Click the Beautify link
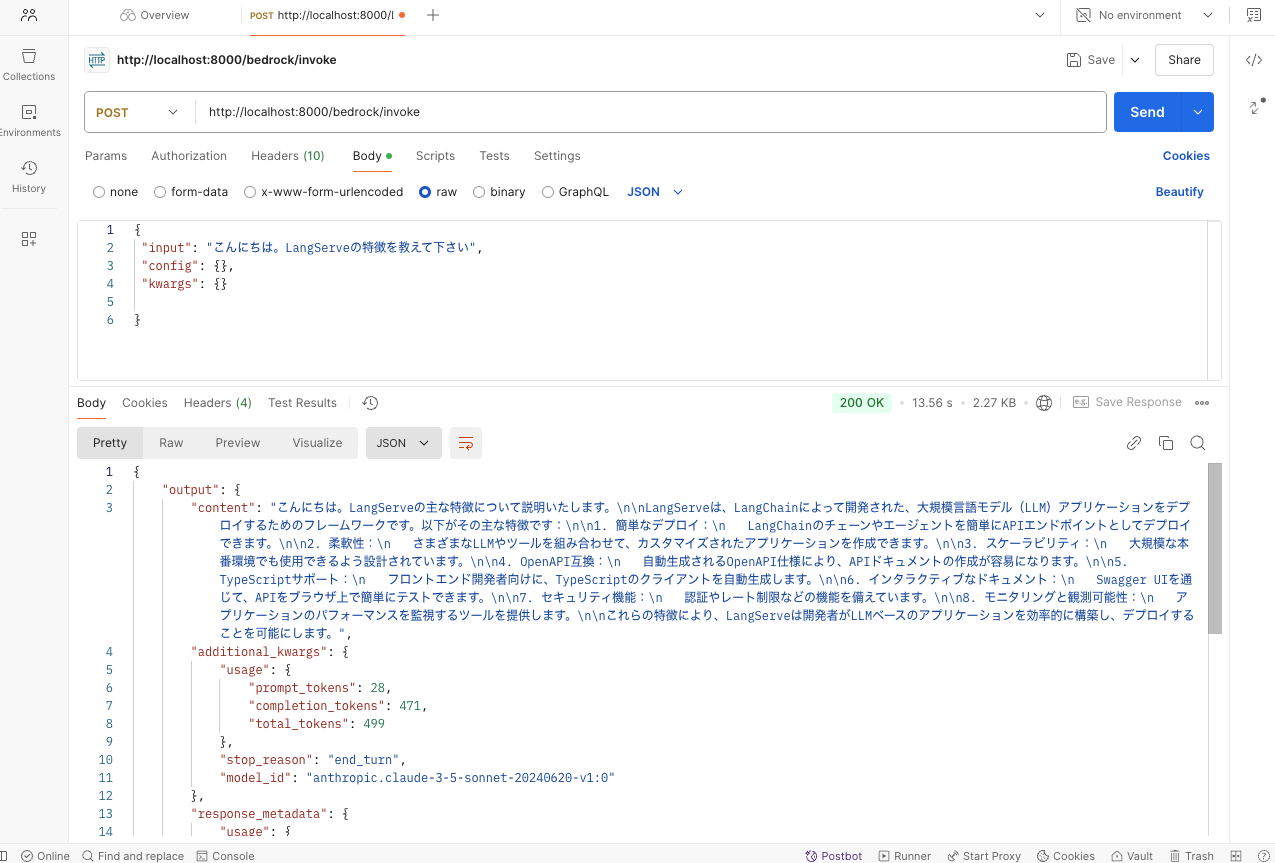 (x=1179, y=192)
